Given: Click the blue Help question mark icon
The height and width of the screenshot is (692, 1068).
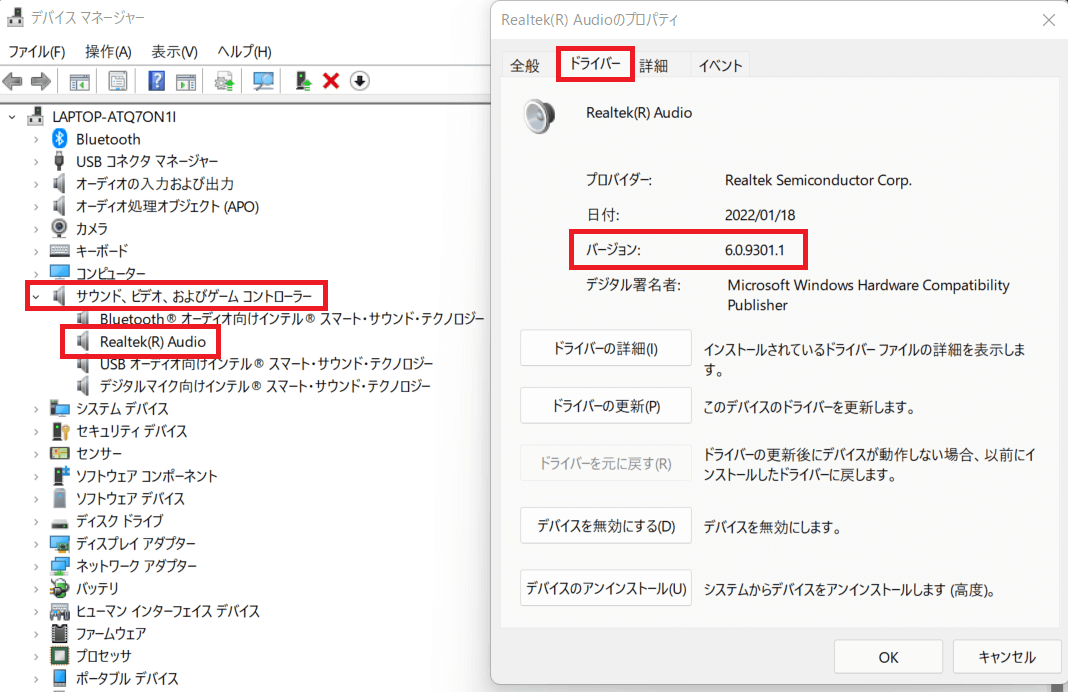Looking at the screenshot, I should (x=157, y=81).
